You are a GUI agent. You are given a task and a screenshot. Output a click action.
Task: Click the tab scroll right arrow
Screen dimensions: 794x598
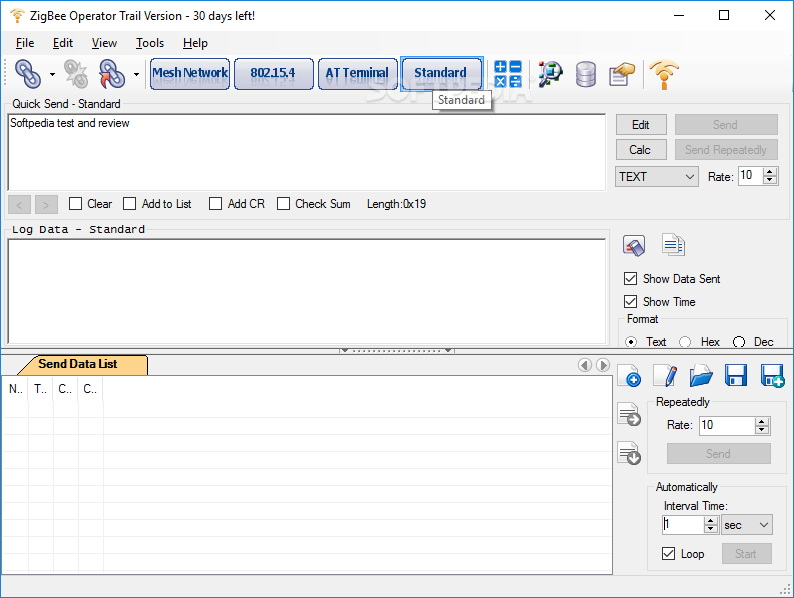(603, 365)
